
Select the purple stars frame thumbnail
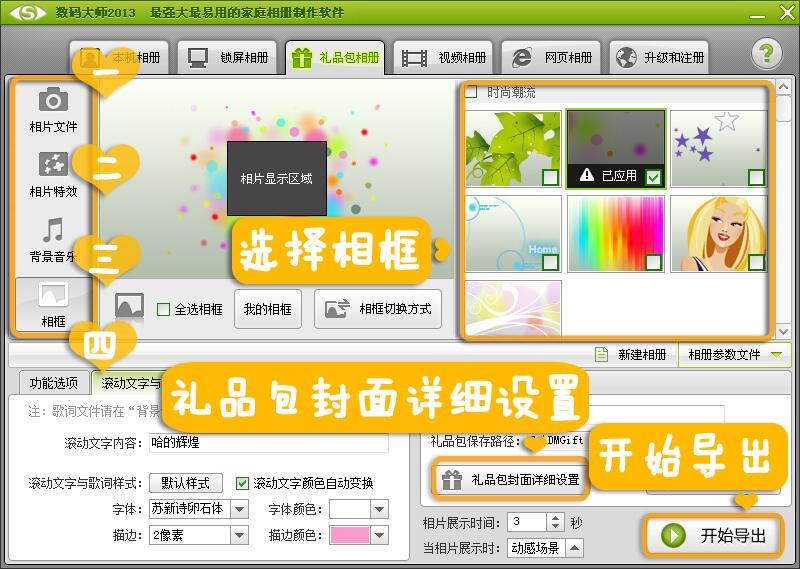point(719,149)
